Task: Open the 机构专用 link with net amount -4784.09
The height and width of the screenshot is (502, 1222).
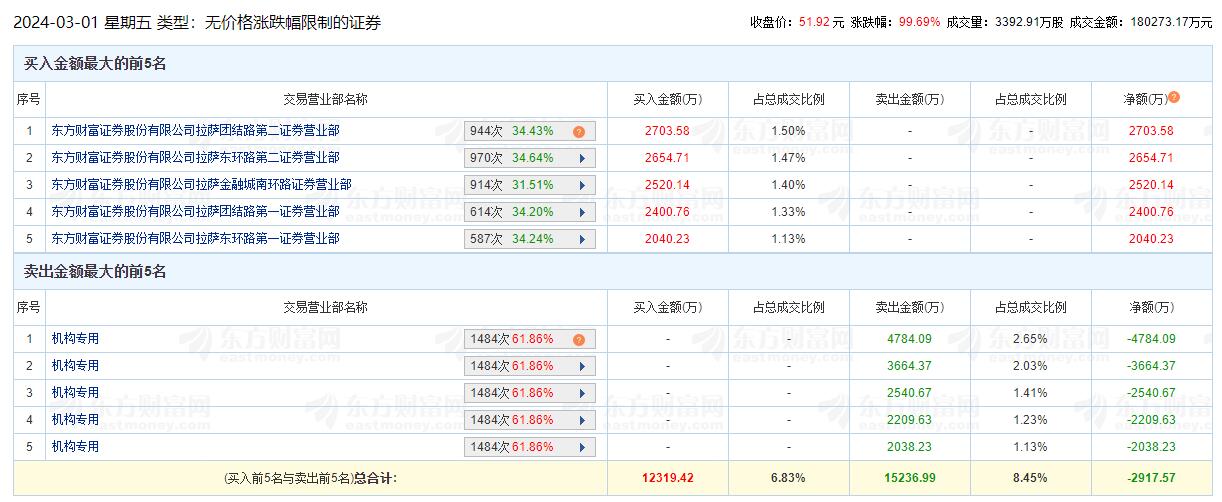Action: click(76, 339)
